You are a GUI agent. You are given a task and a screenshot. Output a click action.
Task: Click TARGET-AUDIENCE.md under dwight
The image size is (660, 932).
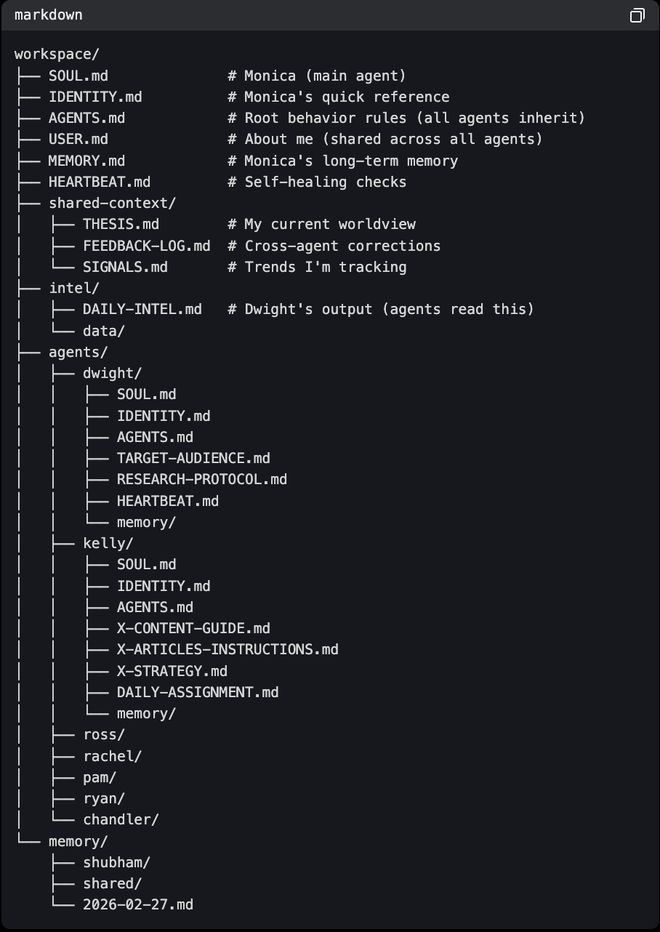click(x=193, y=458)
